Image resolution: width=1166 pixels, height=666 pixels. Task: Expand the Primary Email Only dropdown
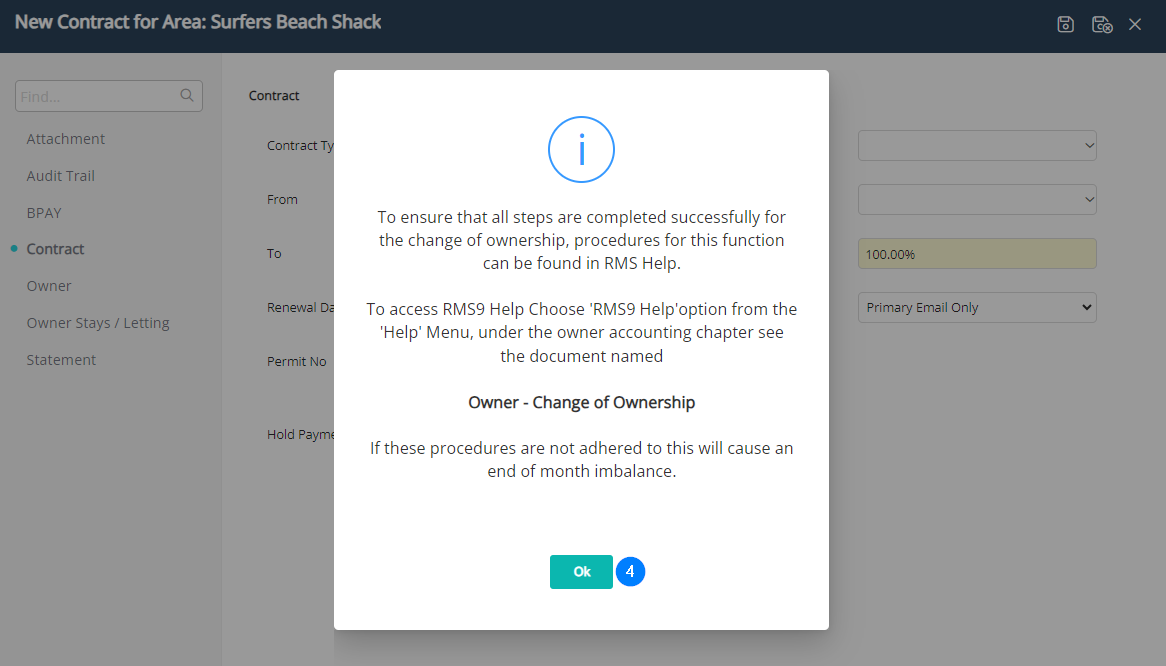tap(977, 308)
